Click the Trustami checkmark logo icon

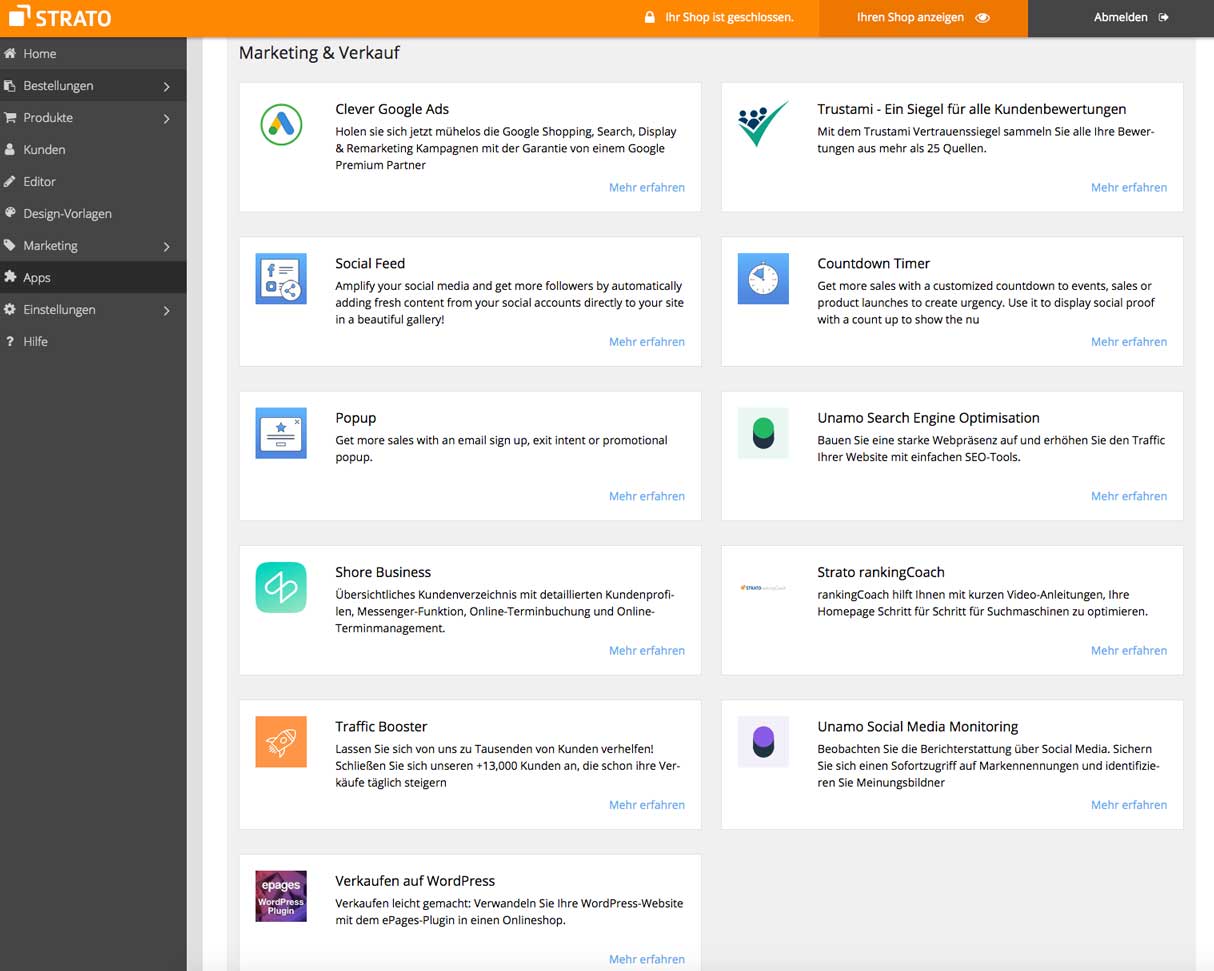[763, 124]
